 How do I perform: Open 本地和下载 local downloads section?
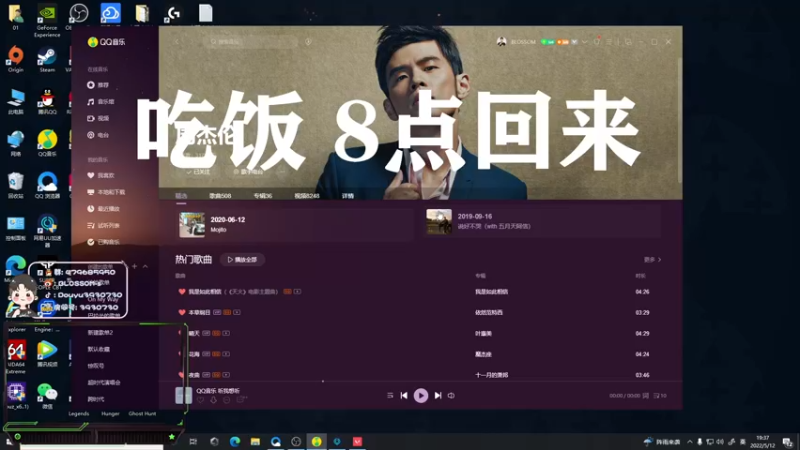click(106, 192)
